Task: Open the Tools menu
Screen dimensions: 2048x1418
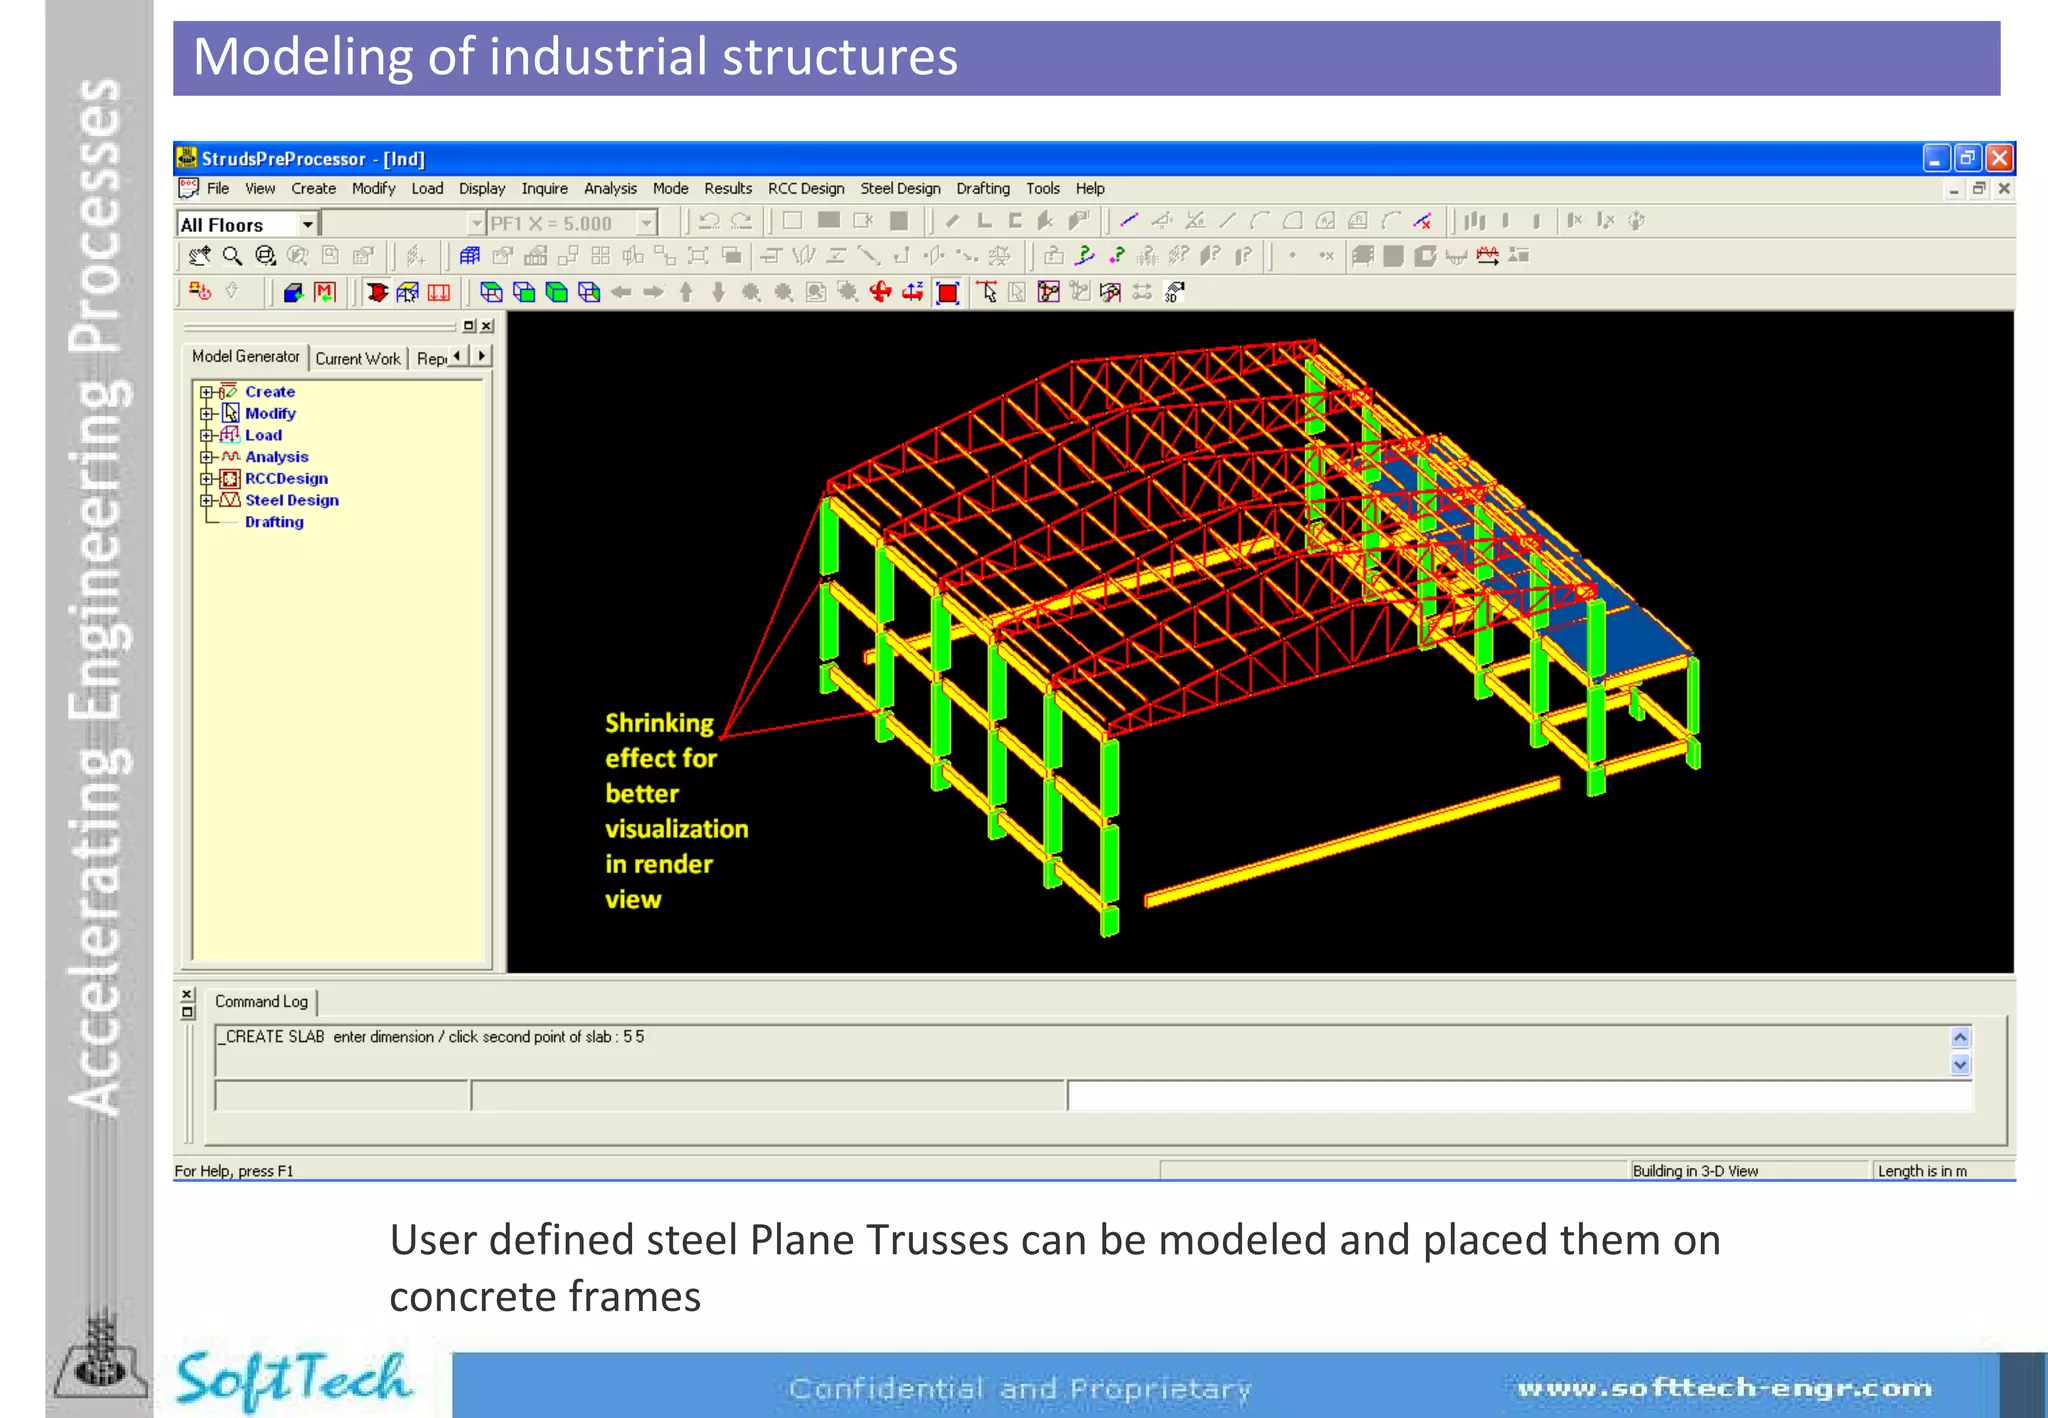Action: click(x=1043, y=188)
